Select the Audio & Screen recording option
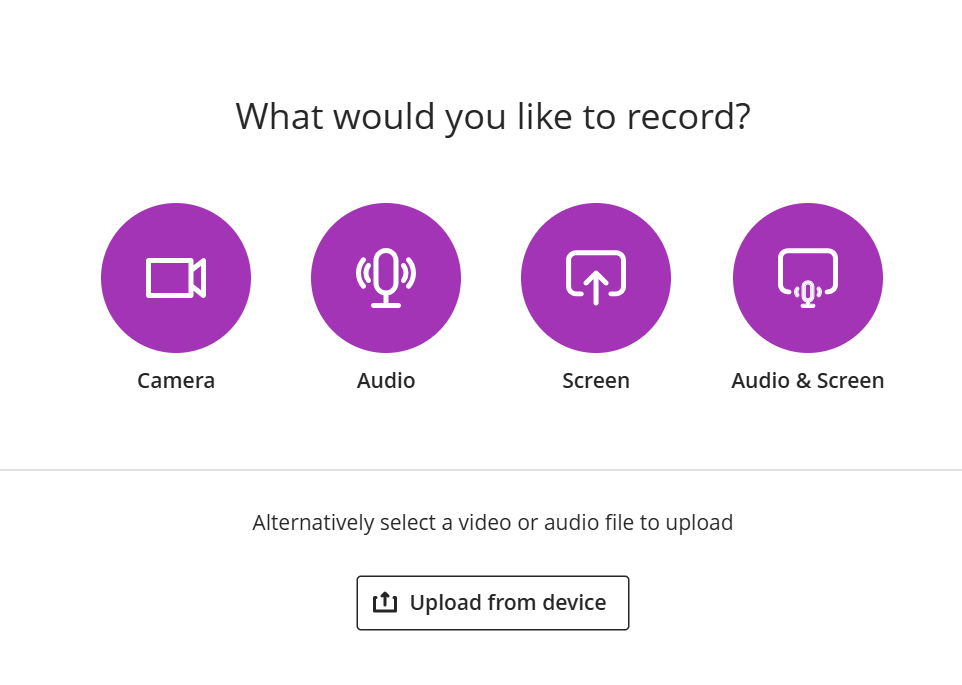Screen dimensions: 962x685 (x=807, y=277)
